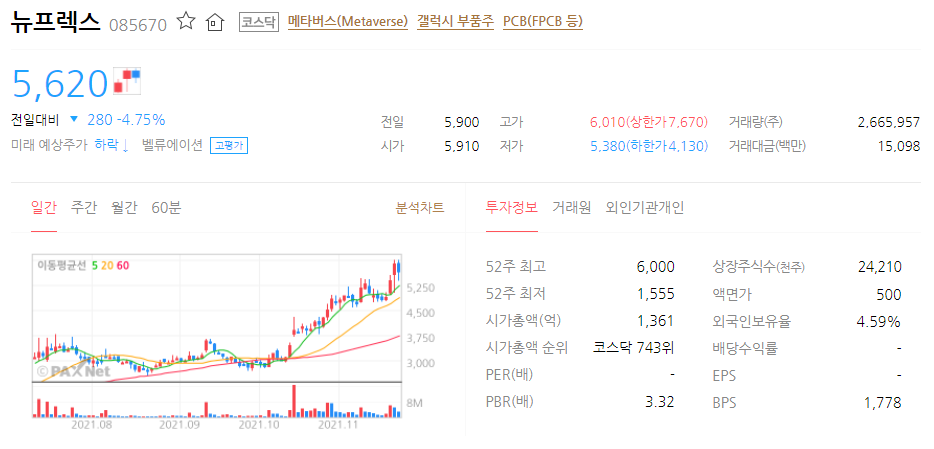Click the 52주 최고 value 6,000

(x=655, y=266)
